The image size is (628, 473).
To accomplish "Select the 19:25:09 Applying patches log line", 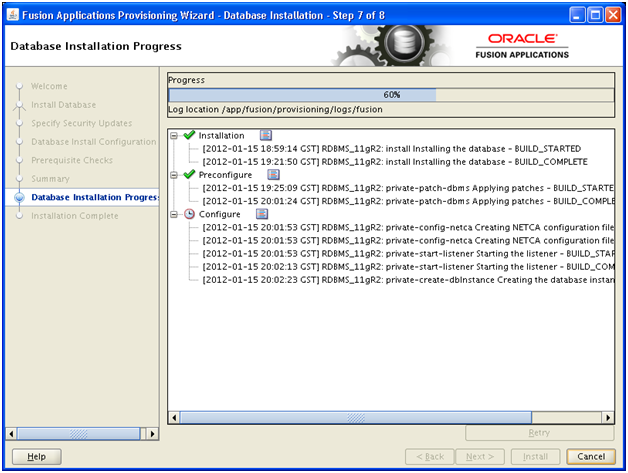I will point(408,188).
